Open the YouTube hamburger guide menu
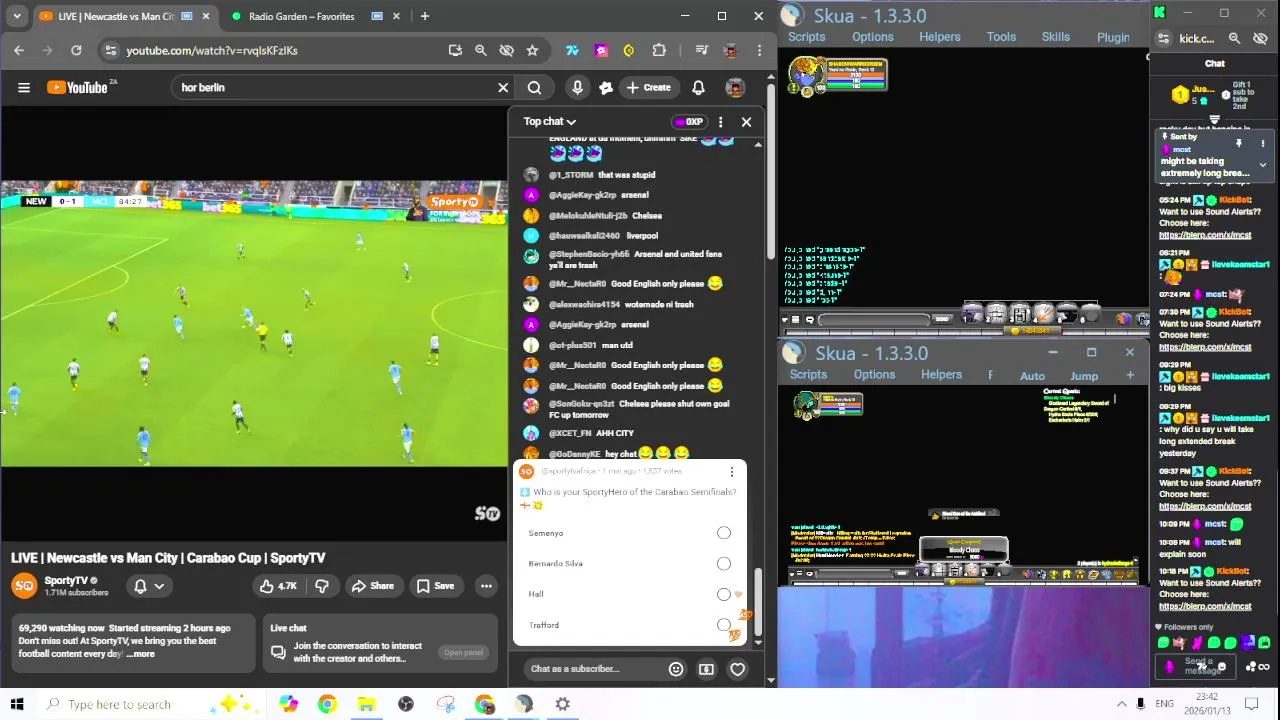 [24, 88]
